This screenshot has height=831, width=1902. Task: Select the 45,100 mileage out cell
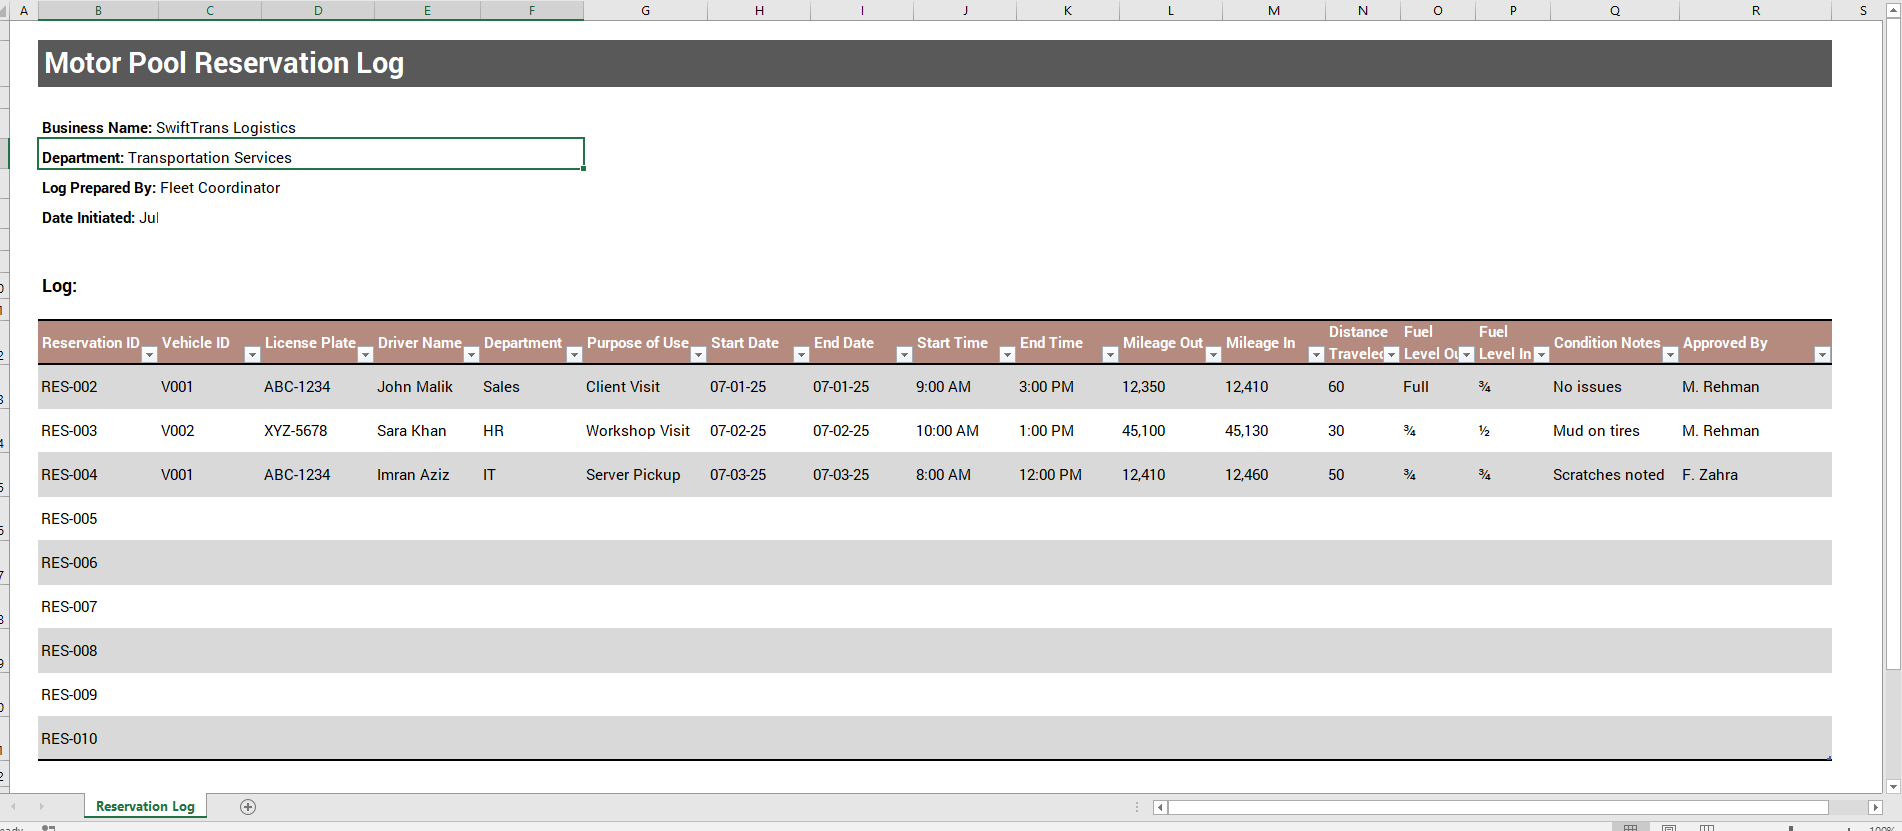pos(1171,431)
